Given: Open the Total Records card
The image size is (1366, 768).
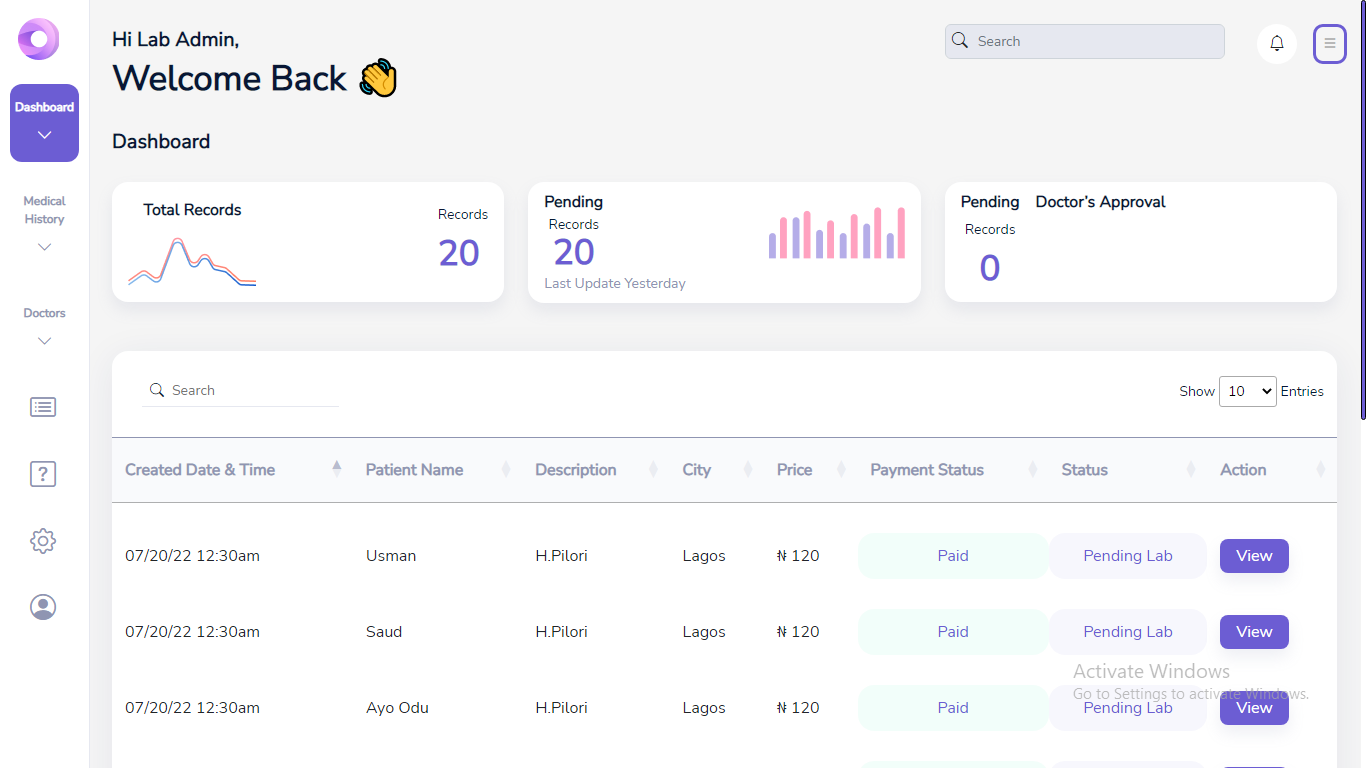Looking at the screenshot, I should tap(308, 242).
